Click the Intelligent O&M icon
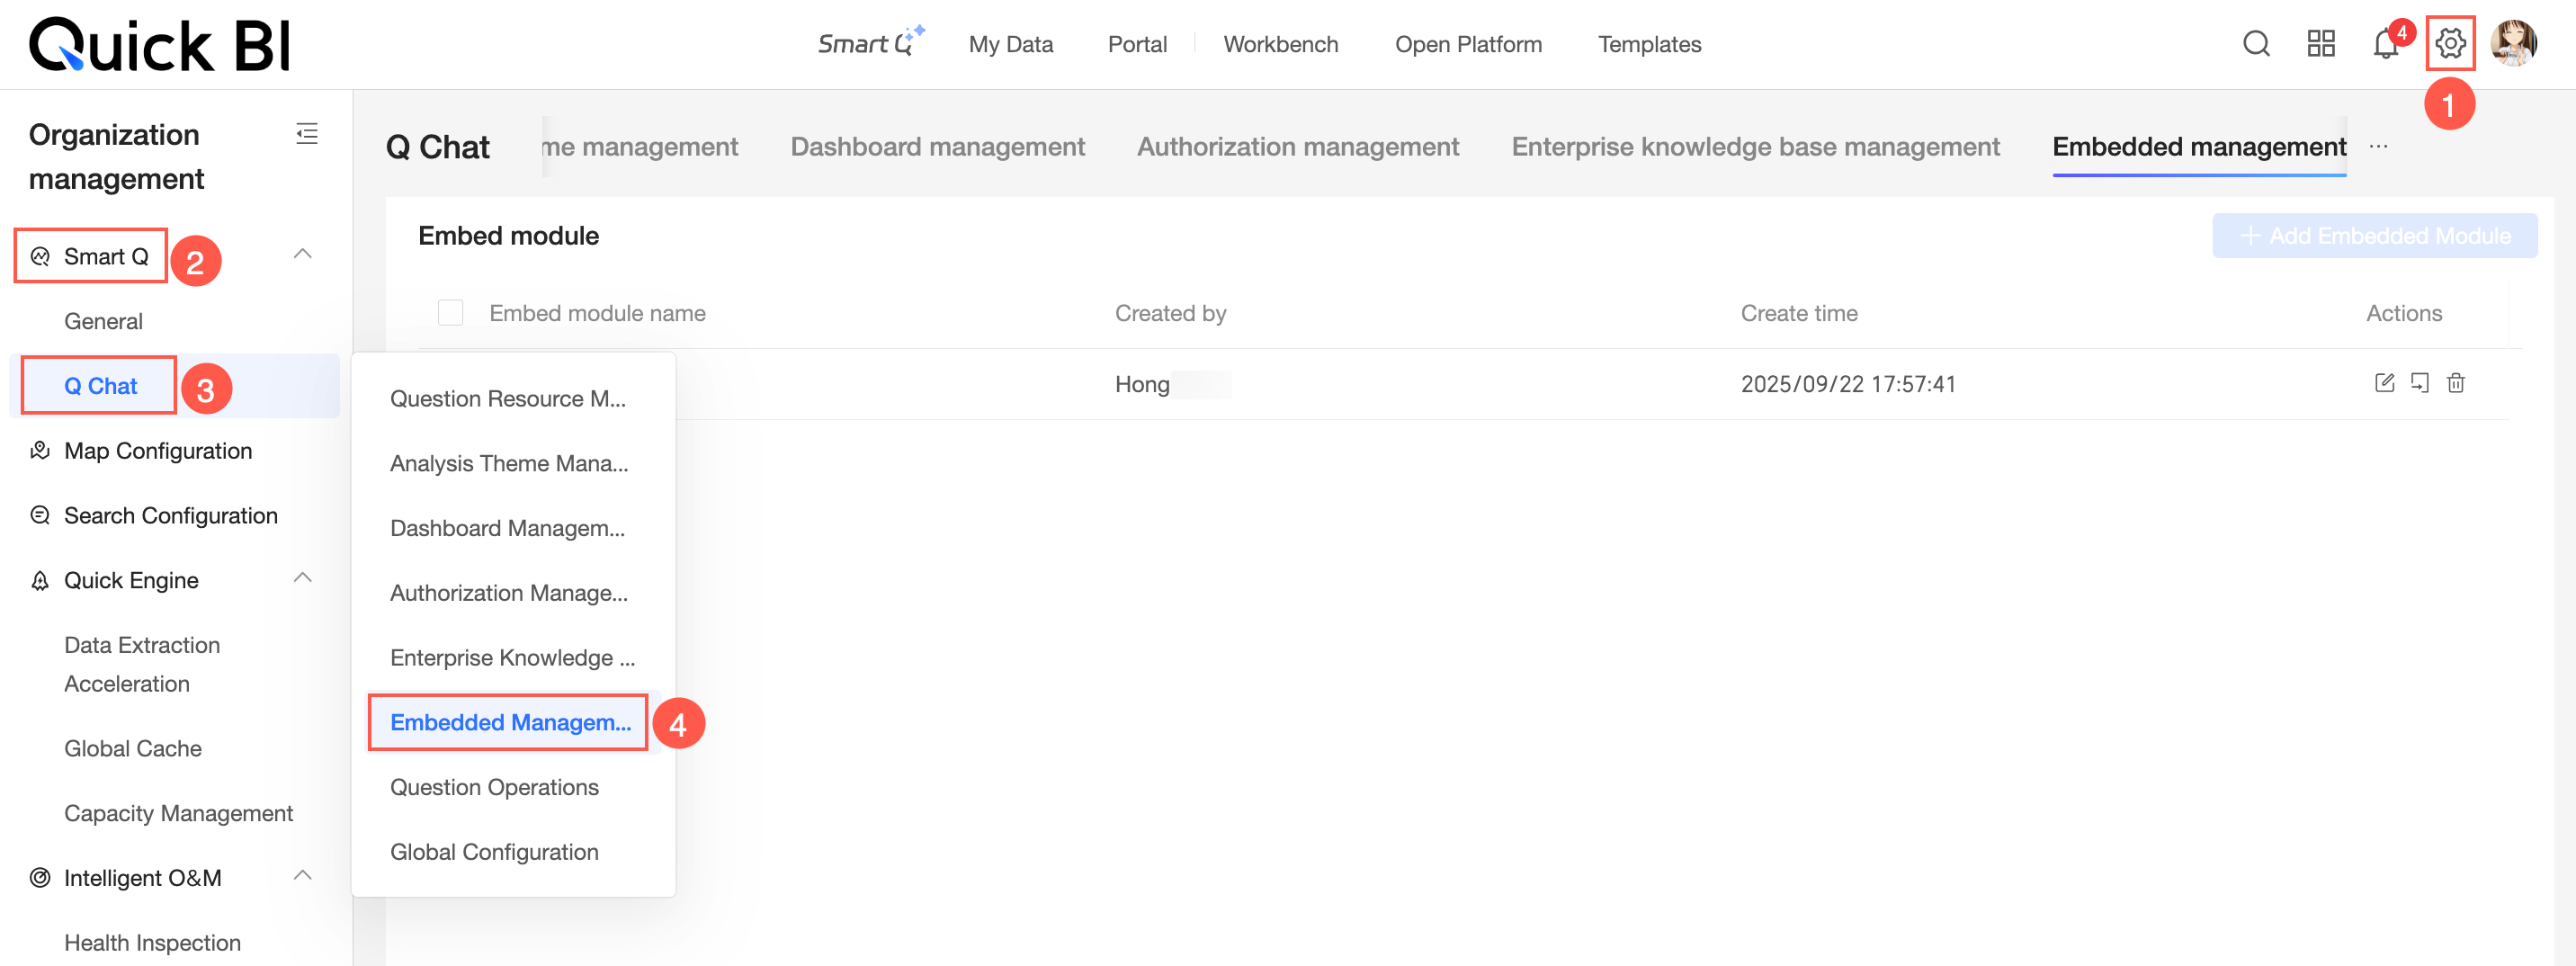The height and width of the screenshot is (966, 2576). click(40, 878)
